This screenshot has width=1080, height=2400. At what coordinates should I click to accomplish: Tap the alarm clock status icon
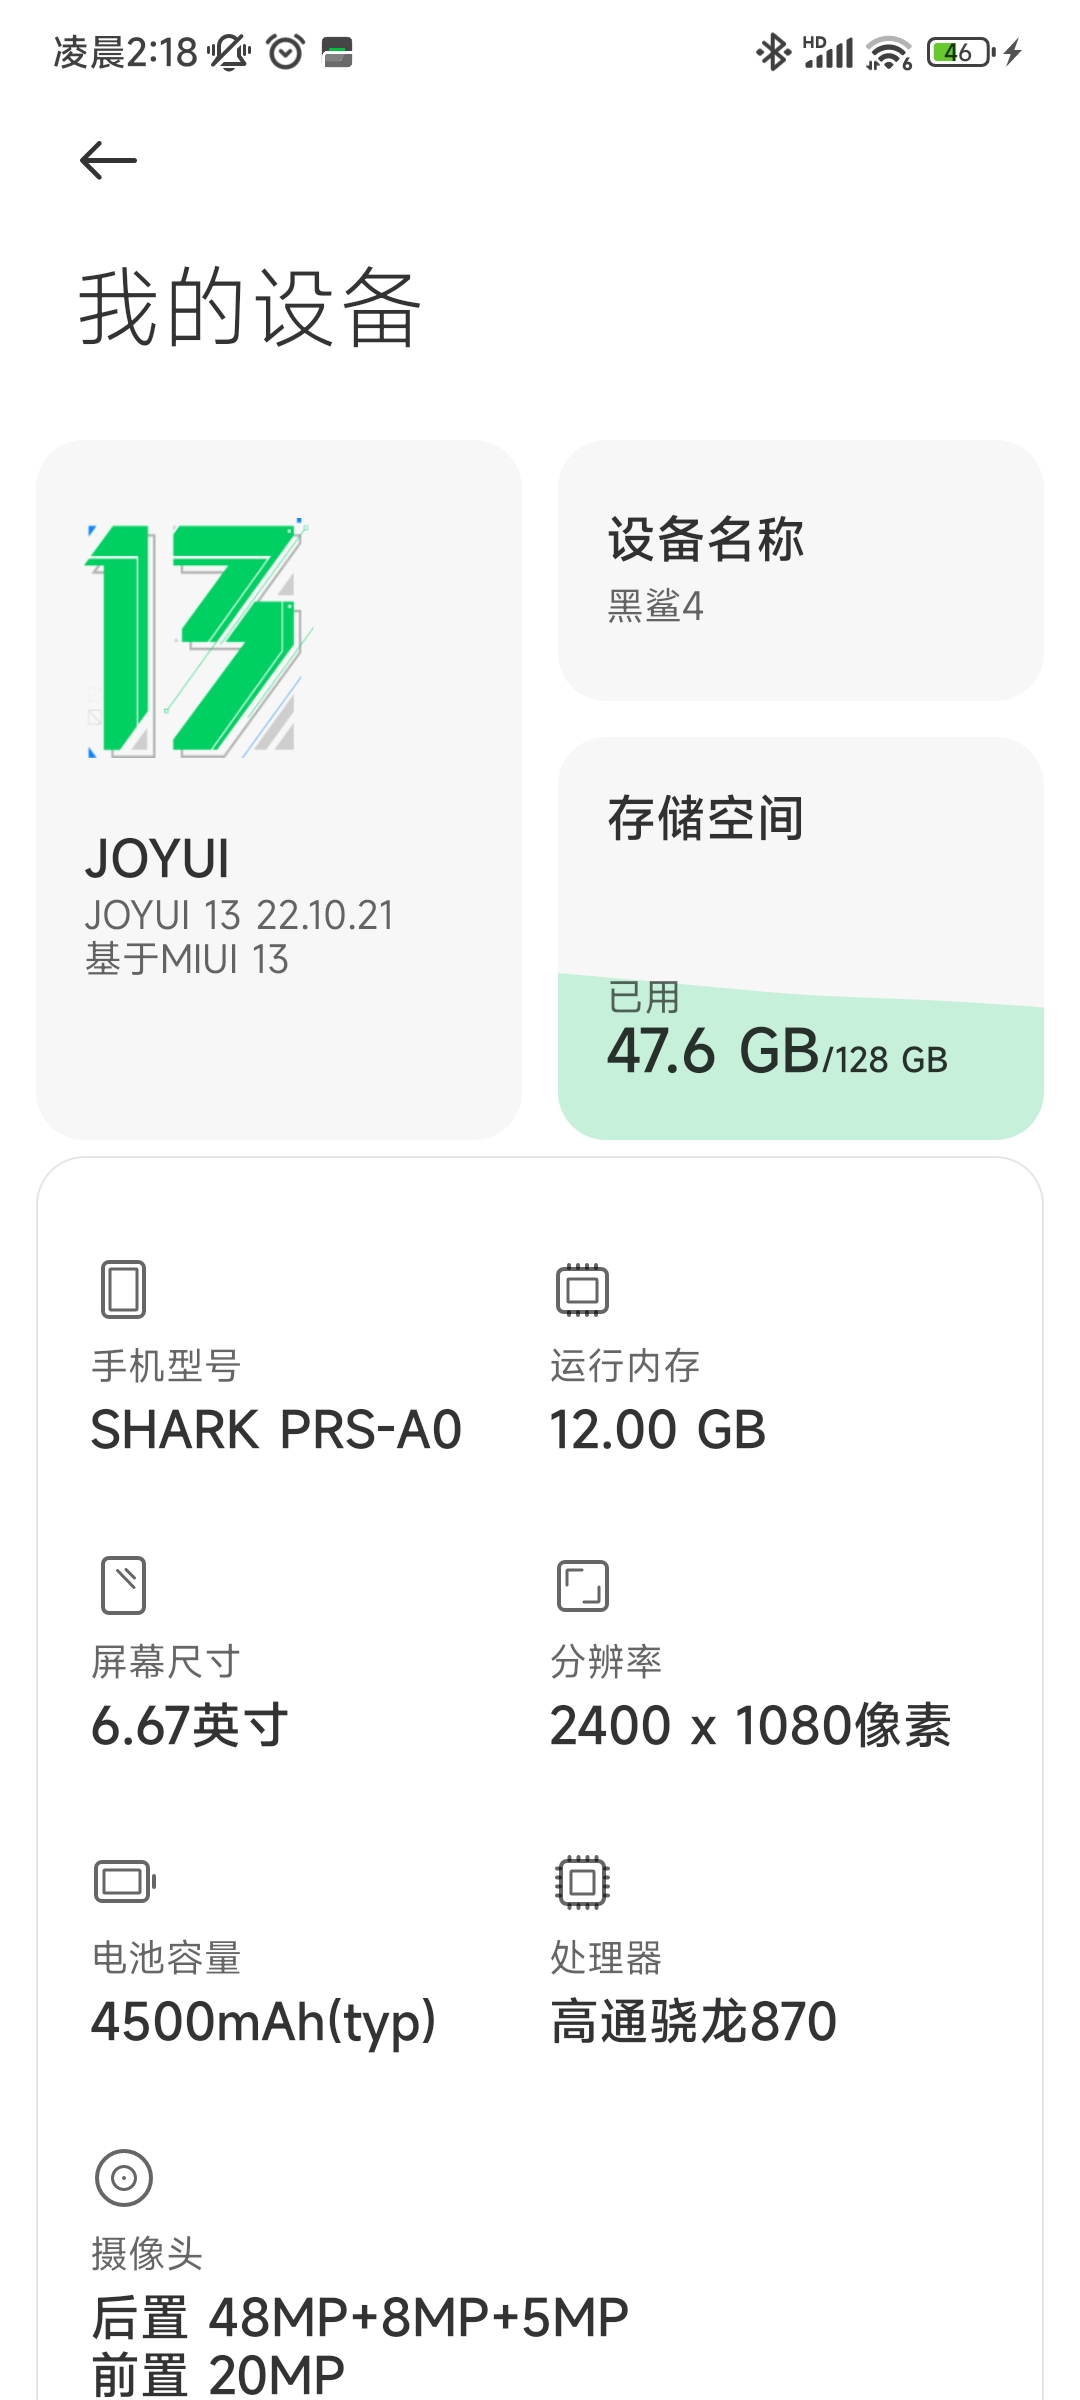(286, 52)
